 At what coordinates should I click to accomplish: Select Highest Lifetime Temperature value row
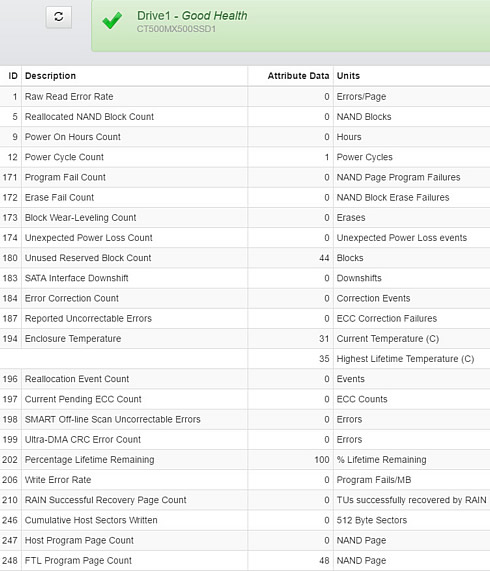click(245, 359)
